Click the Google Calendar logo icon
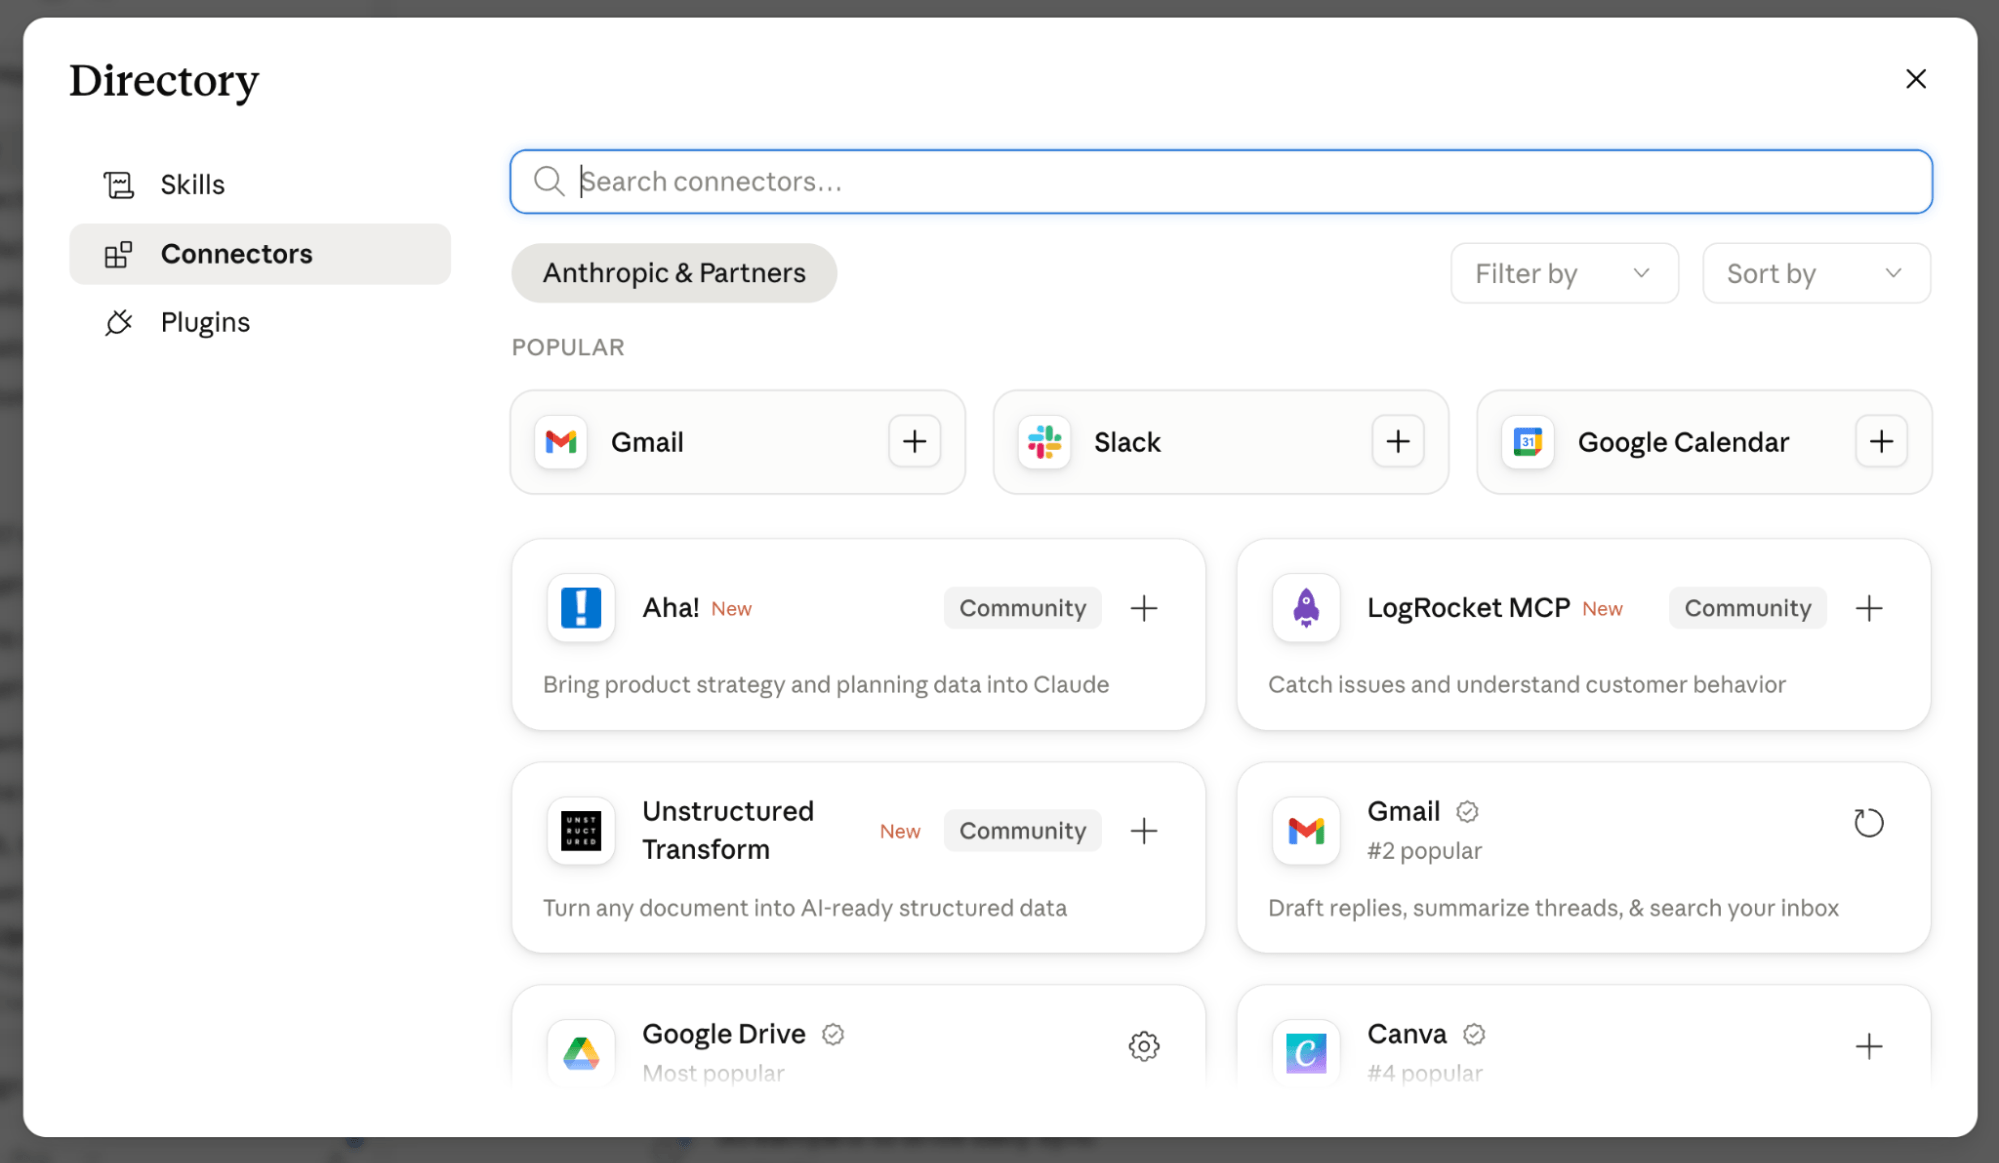Viewport: 1999px width, 1163px height. [1527, 441]
